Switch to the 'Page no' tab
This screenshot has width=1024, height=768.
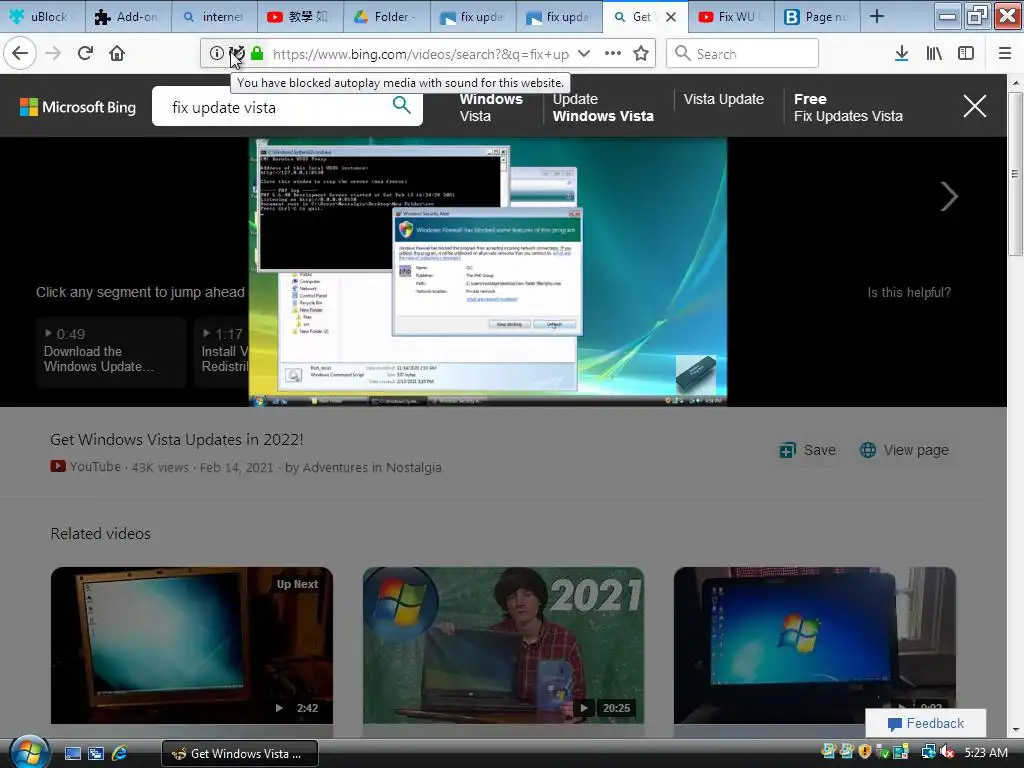click(818, 17)
